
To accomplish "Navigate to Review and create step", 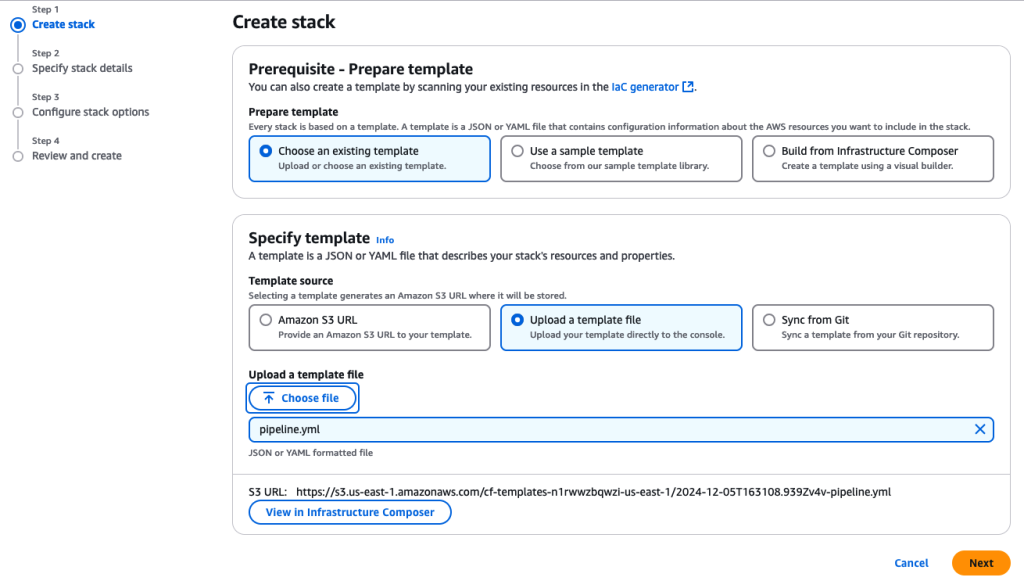I will click(x=75, y=156).
